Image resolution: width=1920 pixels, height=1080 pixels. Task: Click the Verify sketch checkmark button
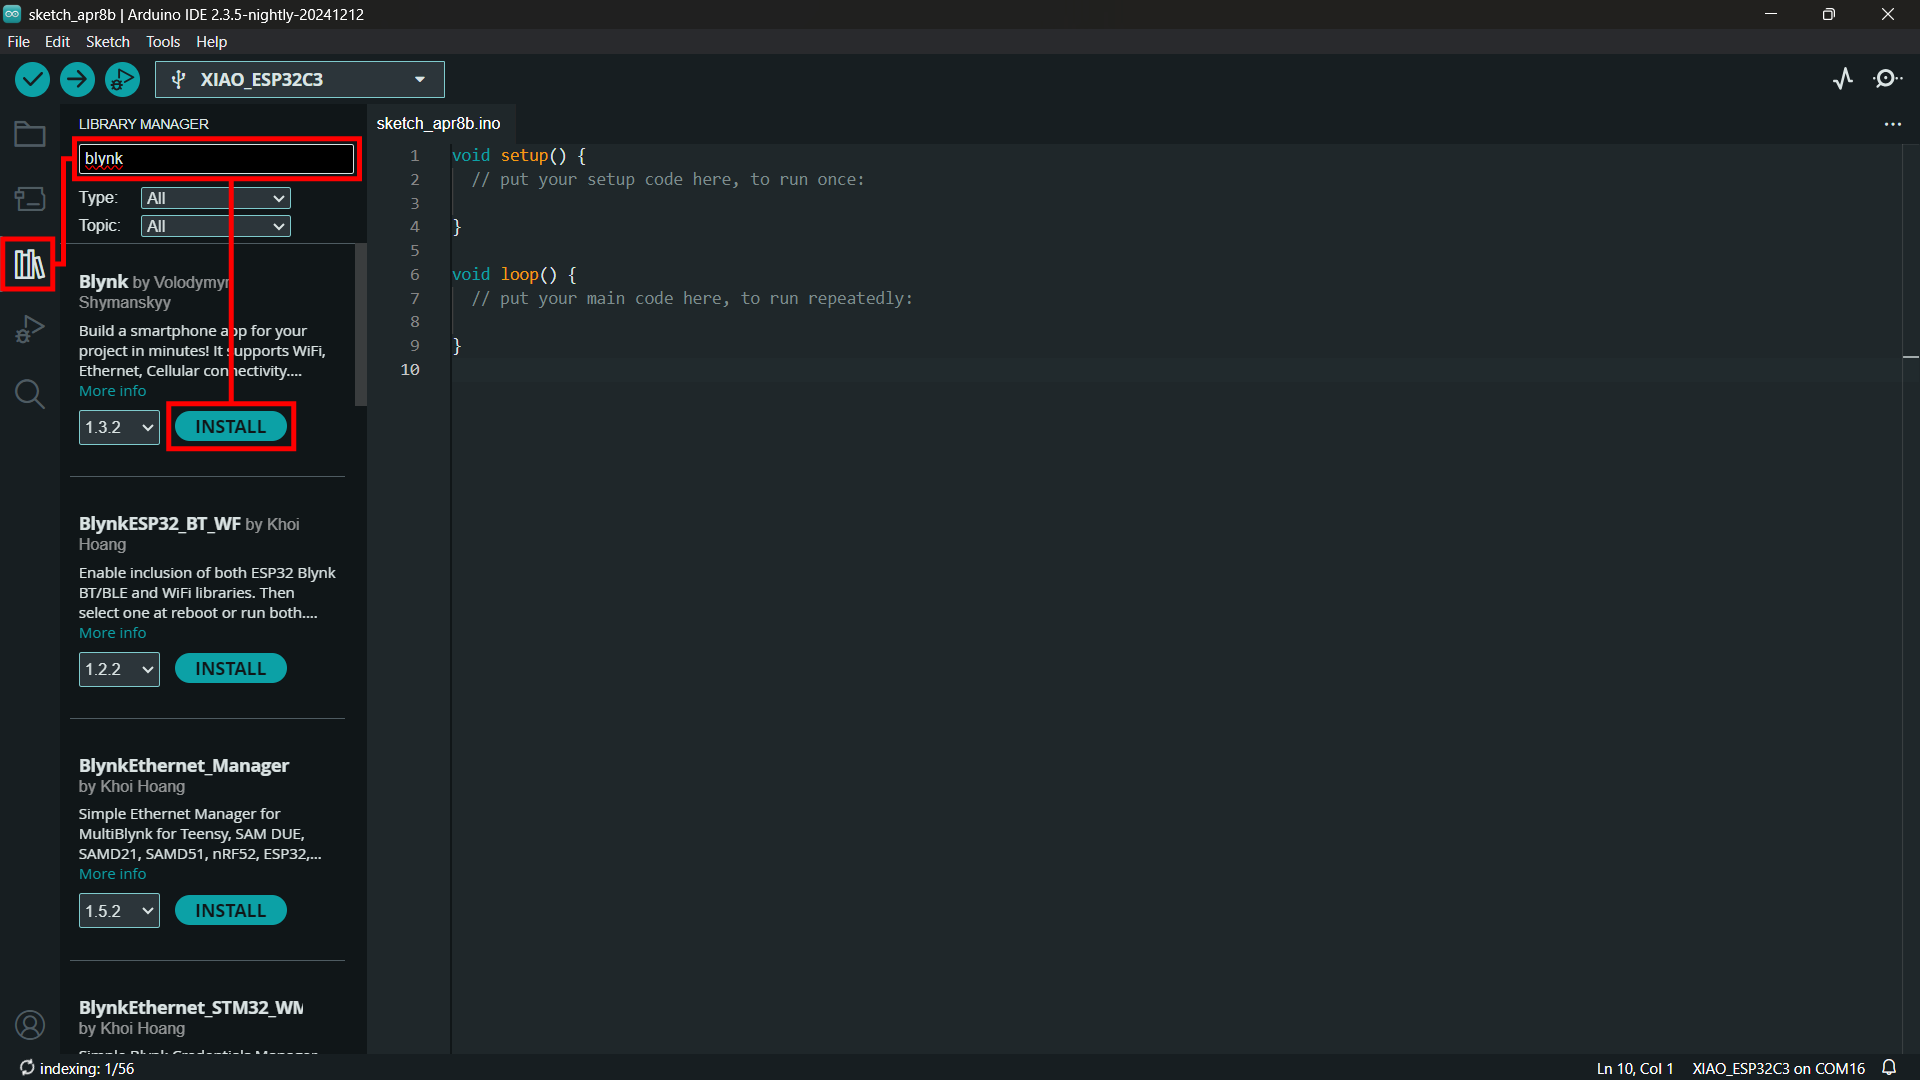click(32, 79)
